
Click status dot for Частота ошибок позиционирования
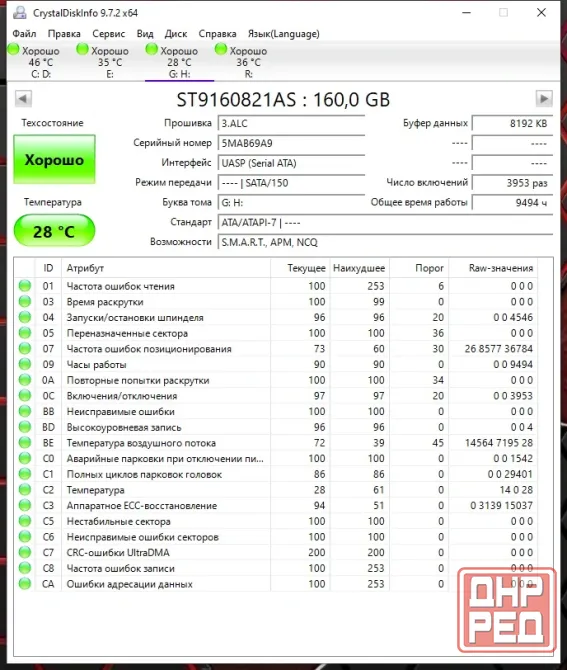(25, 348)
